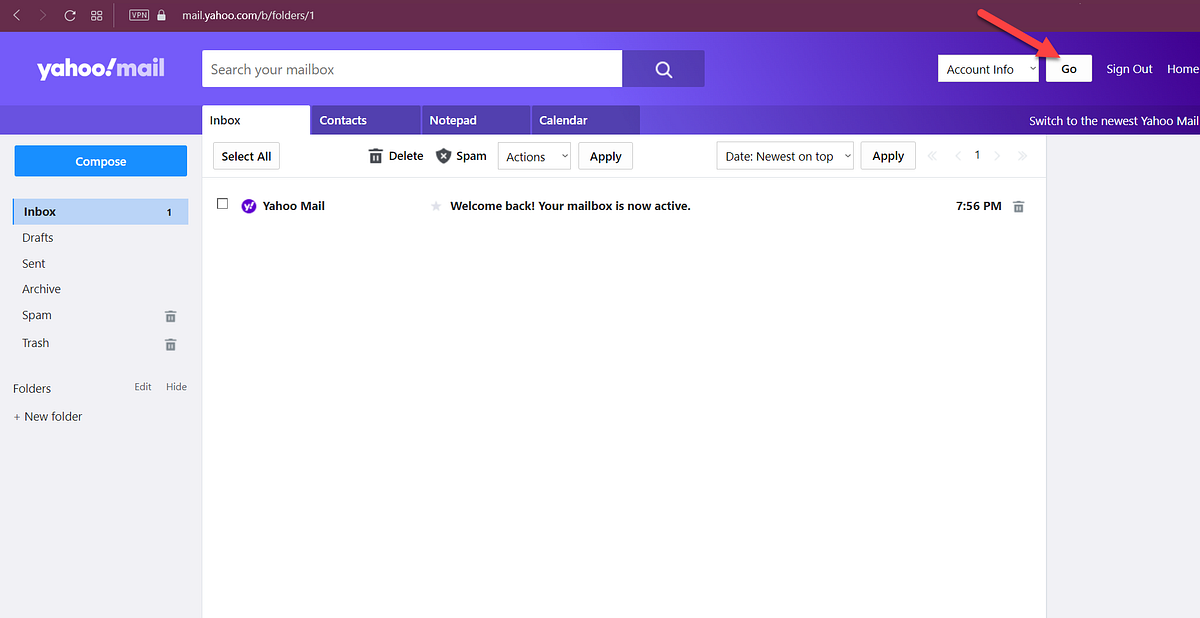Open the Trash folder
1200x618 pixels.
coord(36,343)
